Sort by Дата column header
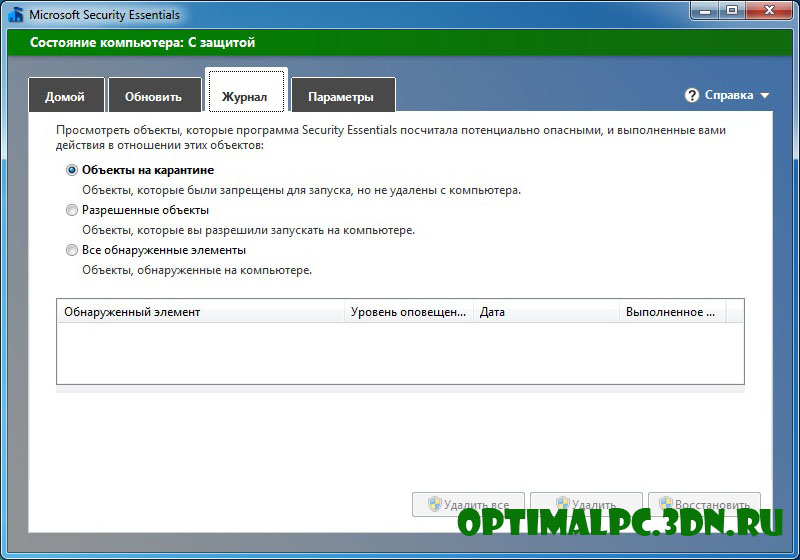This screenshot has height=560, width=800. [546, 312]
